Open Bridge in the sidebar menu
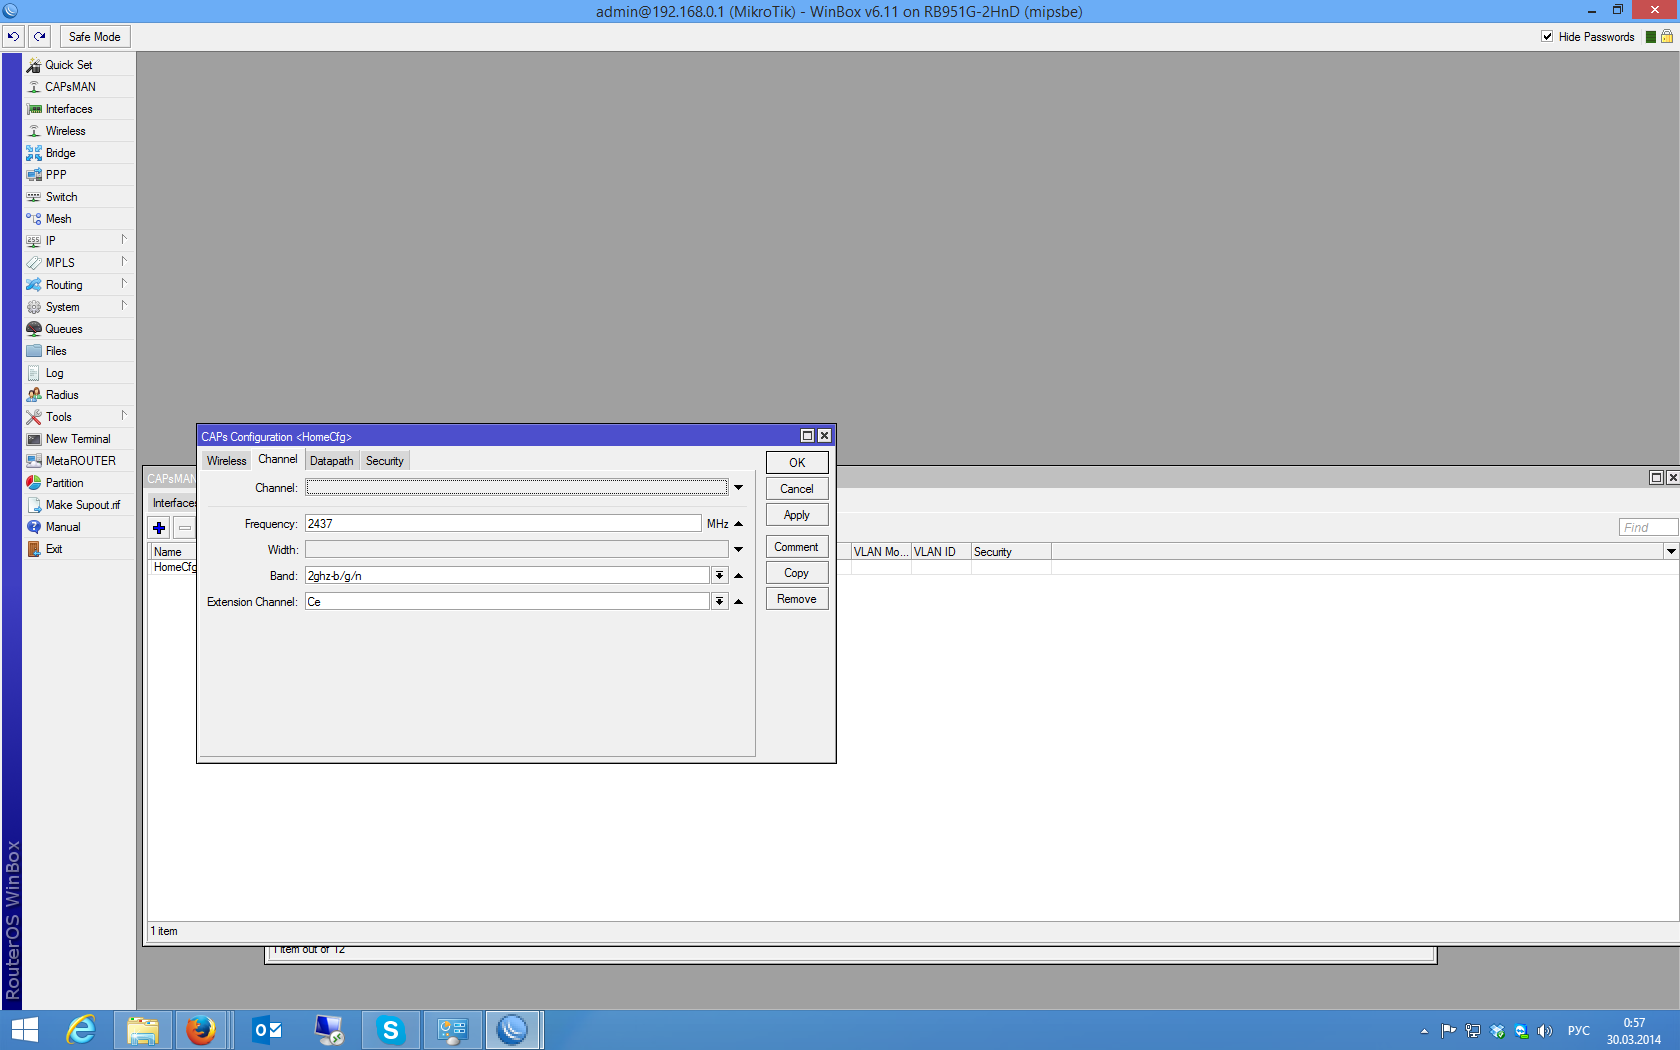 click(x=60, y=153)
